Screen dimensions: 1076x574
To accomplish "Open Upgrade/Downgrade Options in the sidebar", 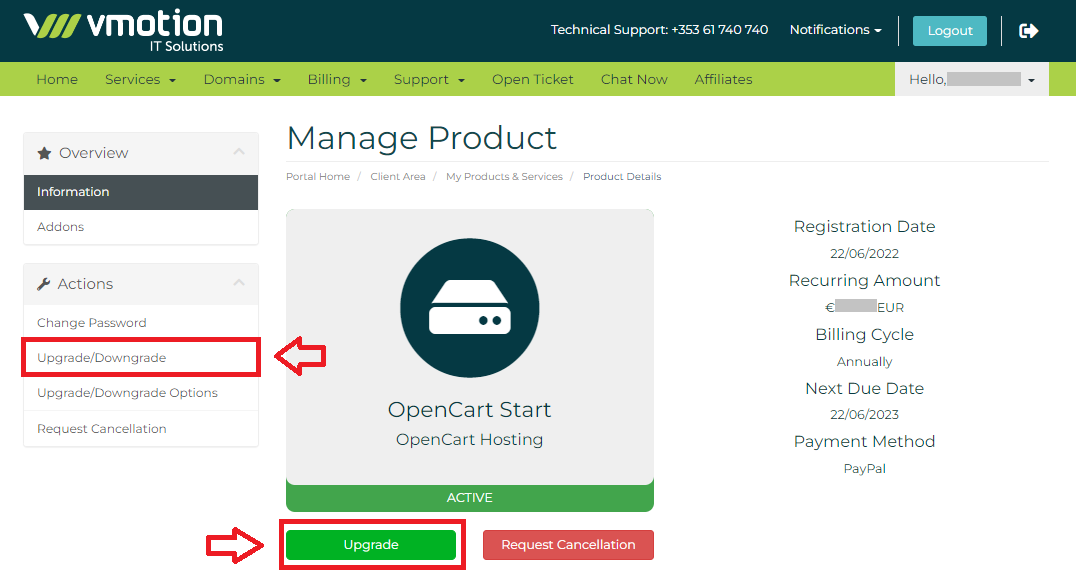I will 141,393.
